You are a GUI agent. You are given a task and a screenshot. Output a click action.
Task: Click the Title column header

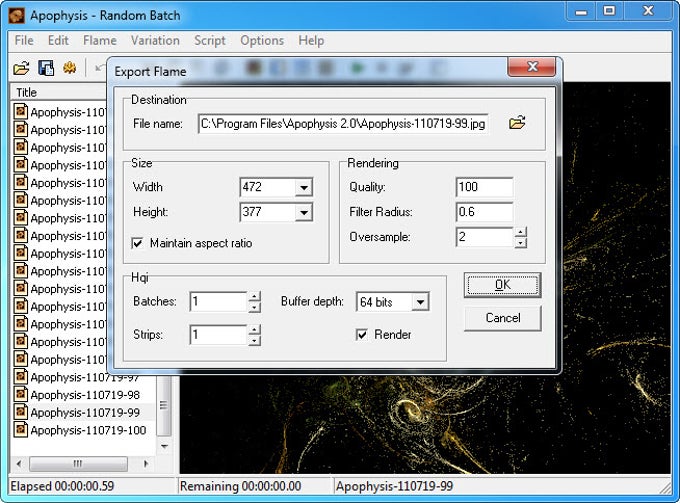coord(59,92)
